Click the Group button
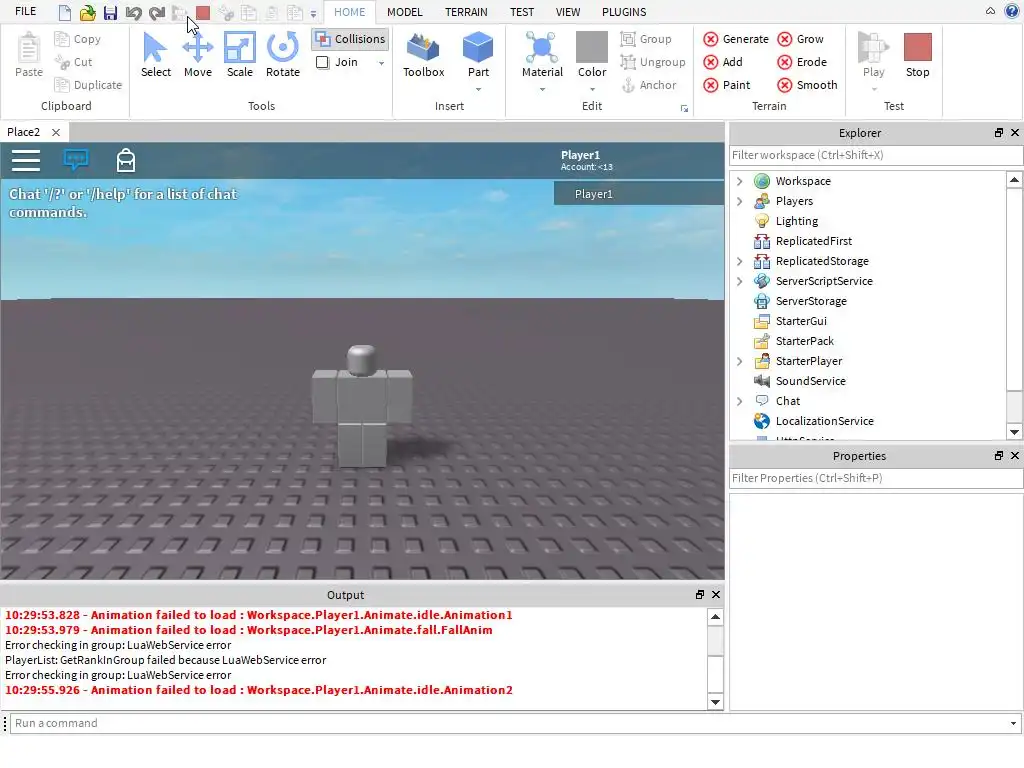 click(646, 39)
